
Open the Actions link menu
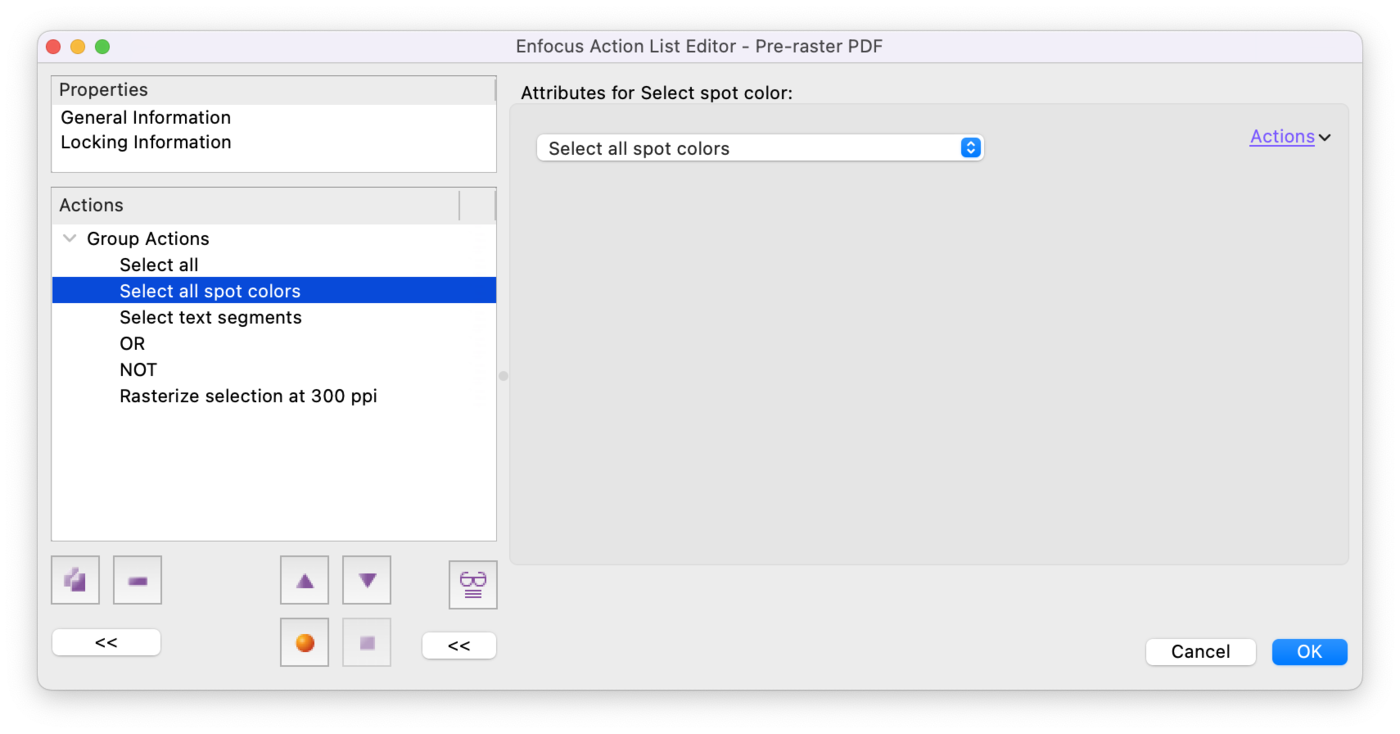click(x=1290, y=137)
